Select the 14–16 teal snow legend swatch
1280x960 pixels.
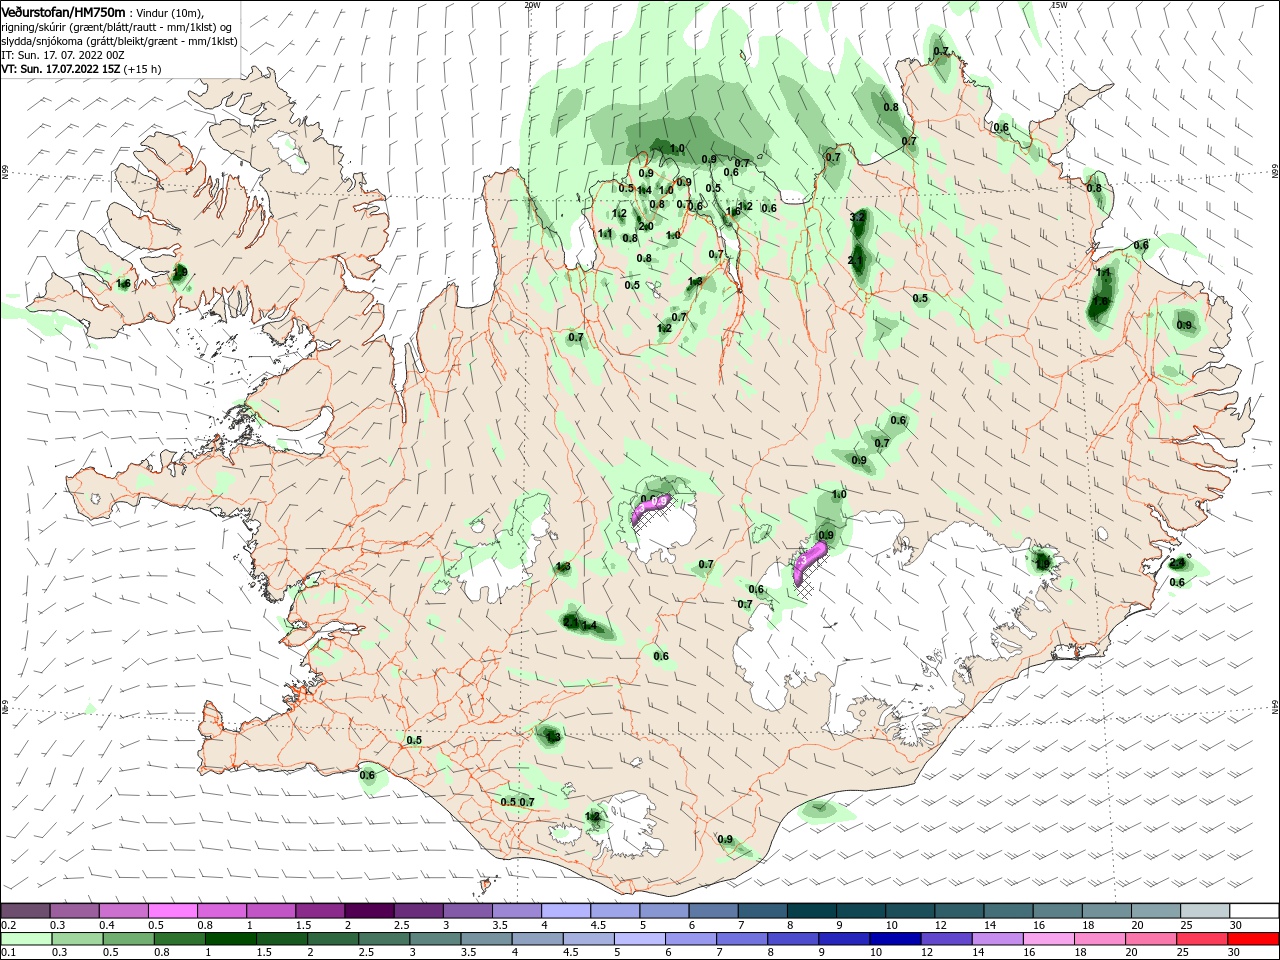(1009, 911)
